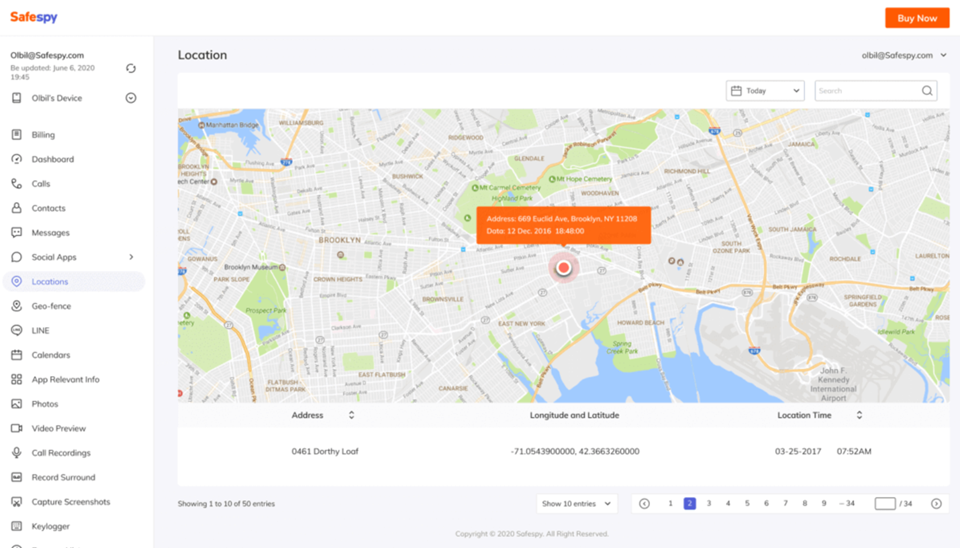Click the 03-25-2017 date cell

point(798,451)
